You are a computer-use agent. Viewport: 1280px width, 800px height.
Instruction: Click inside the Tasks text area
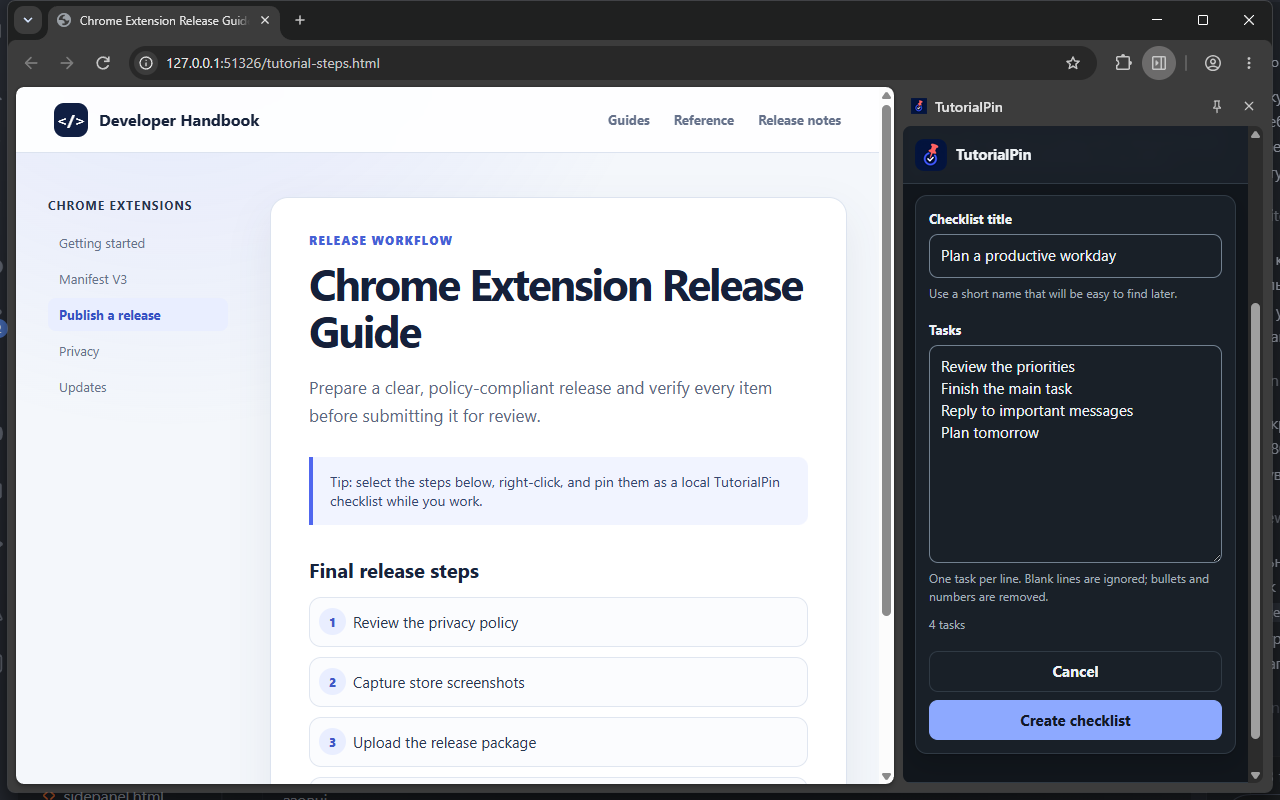point(1075,454)
